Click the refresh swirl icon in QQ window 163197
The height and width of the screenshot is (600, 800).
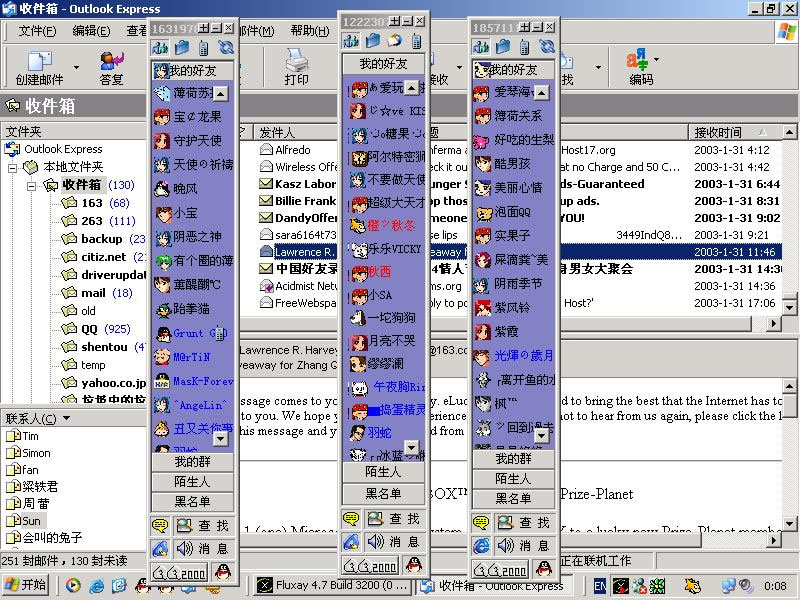pyautogui.click(x=226, y=47)
